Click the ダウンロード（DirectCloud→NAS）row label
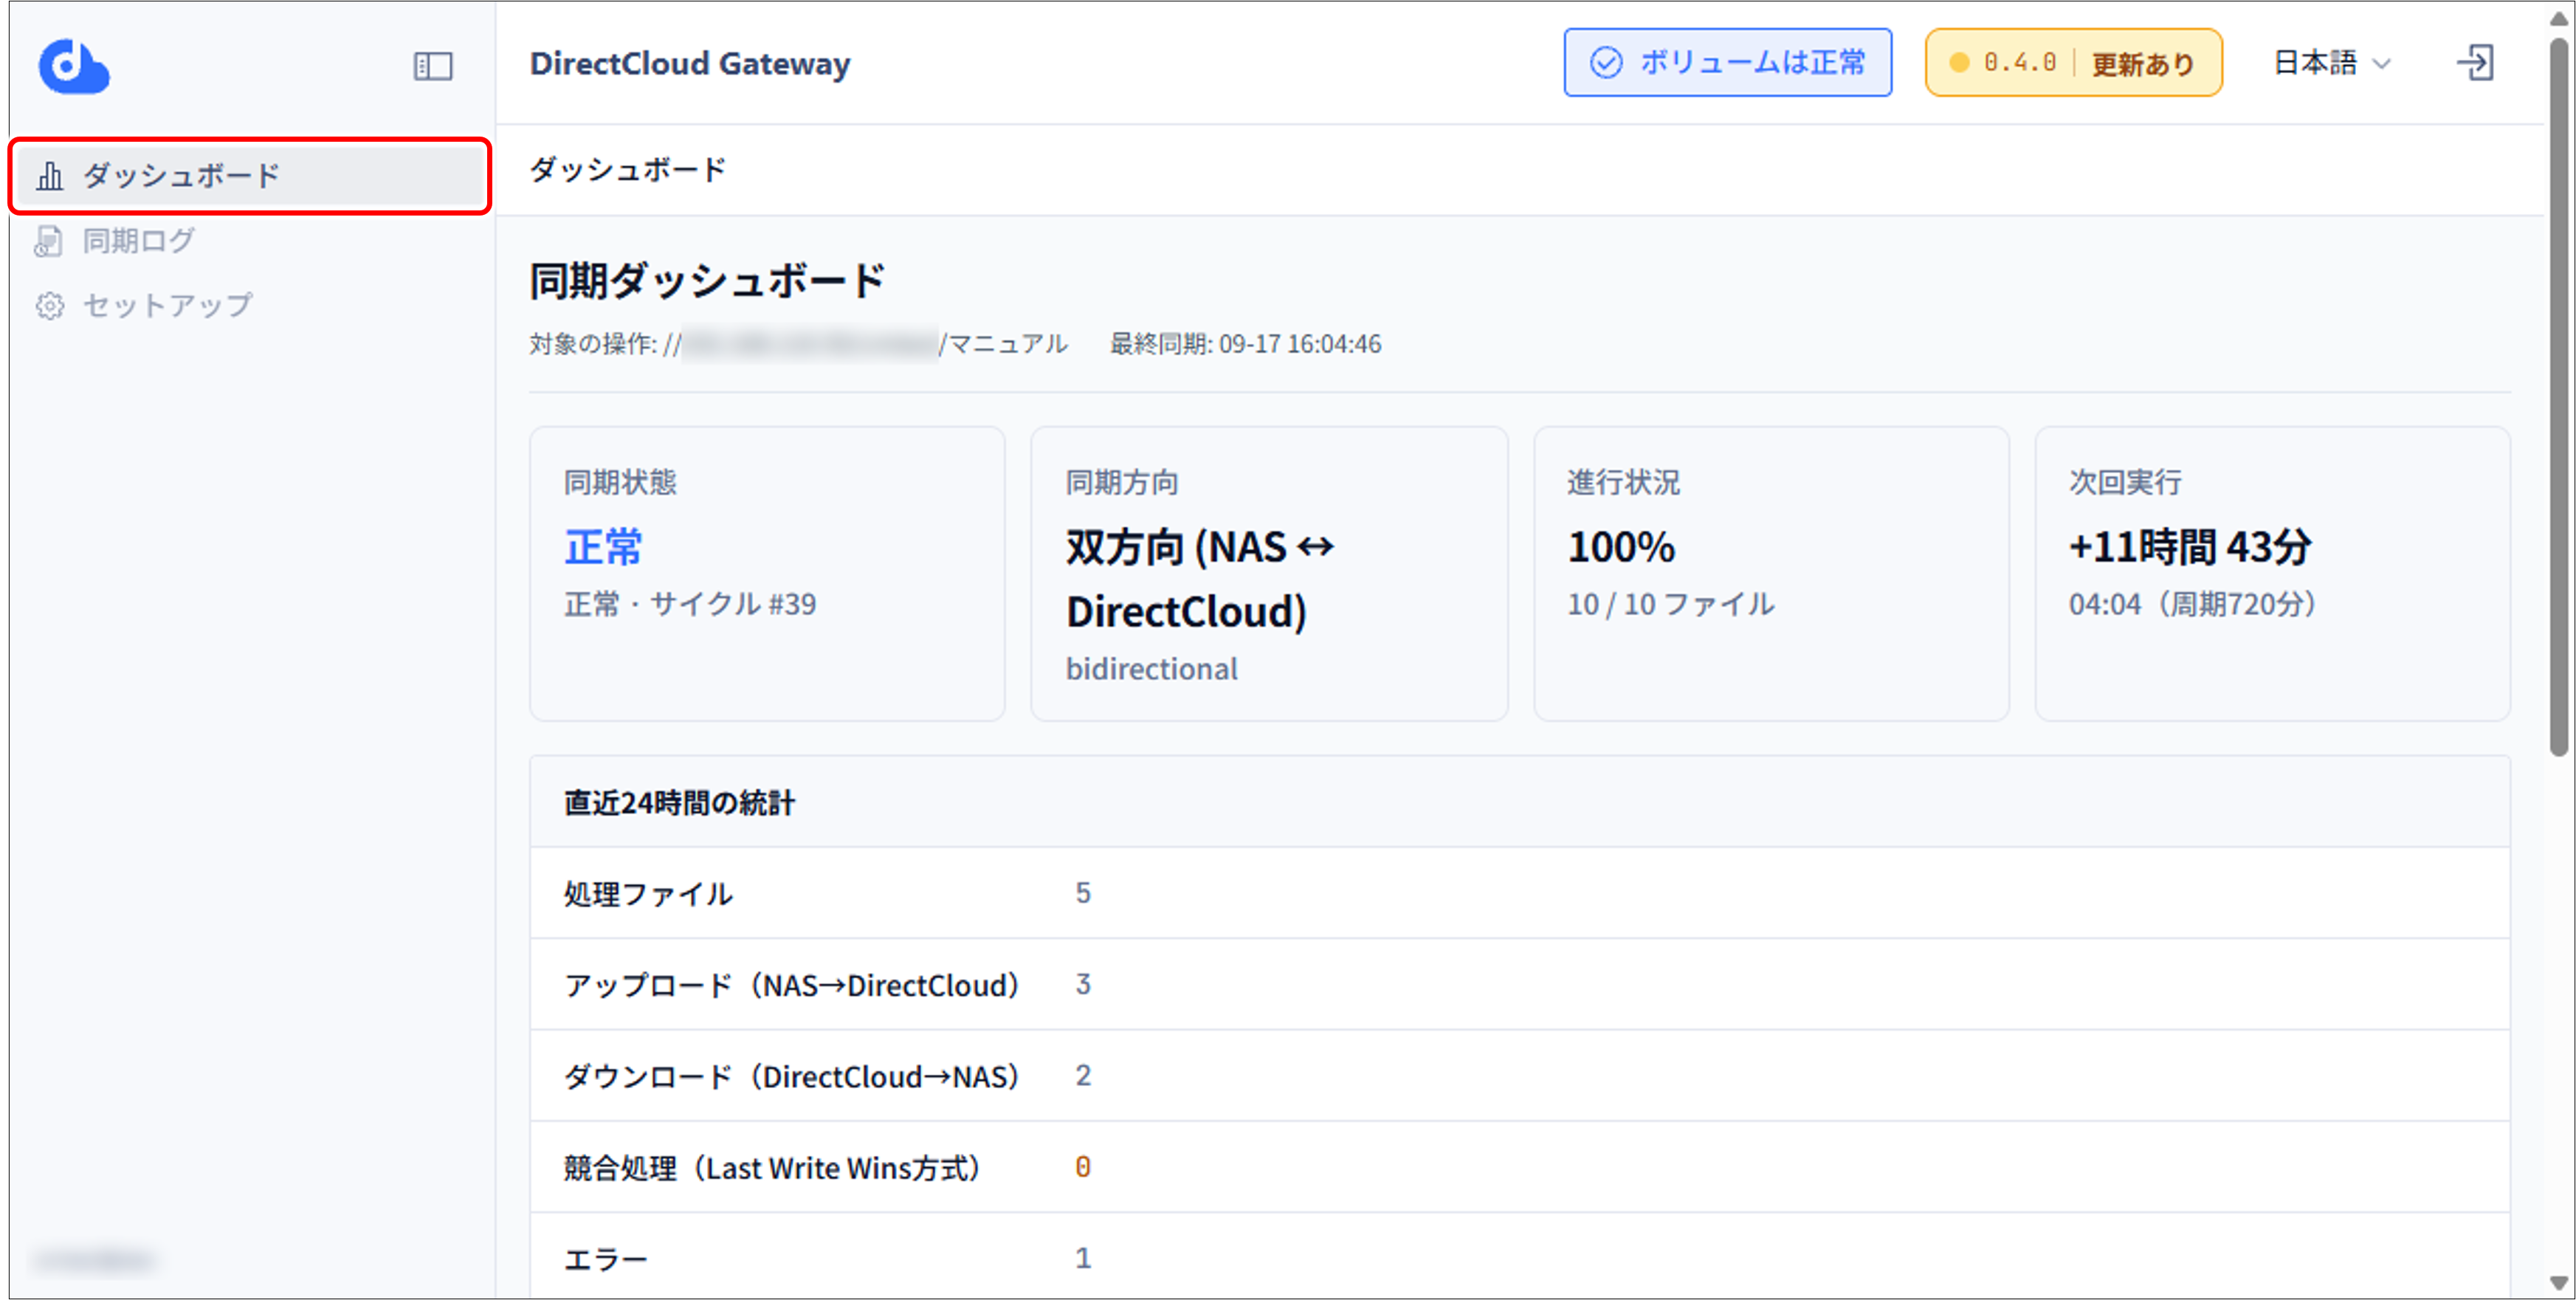2576x1300 pixels. pyautogui.click(x=792, y=1077)
